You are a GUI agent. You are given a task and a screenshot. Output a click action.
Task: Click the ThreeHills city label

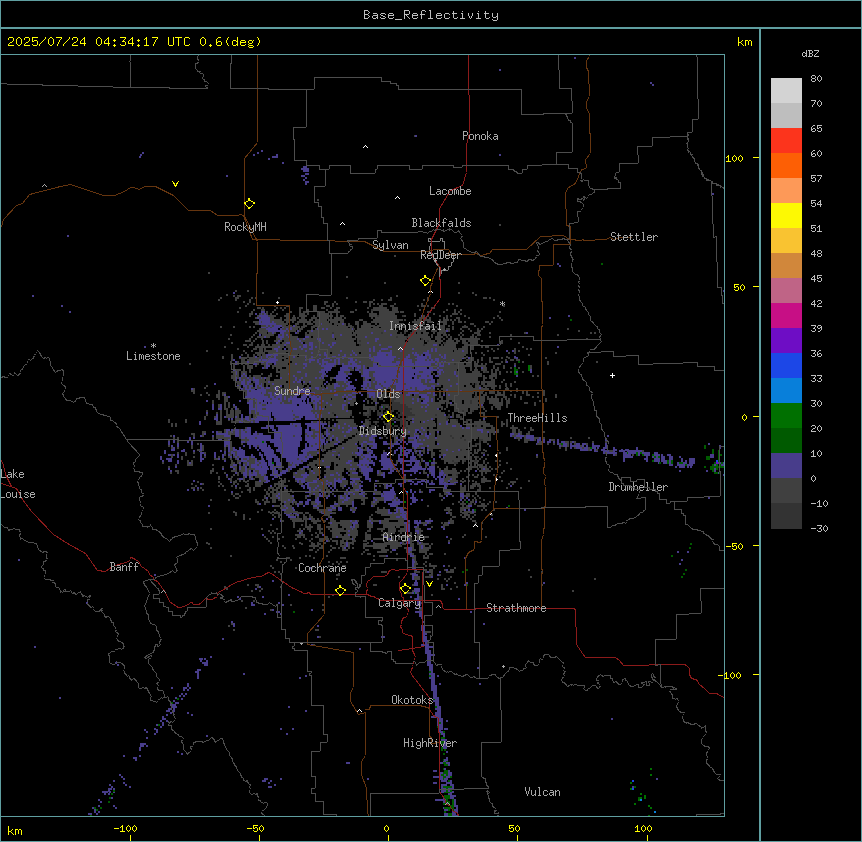[x=537, y=418]
